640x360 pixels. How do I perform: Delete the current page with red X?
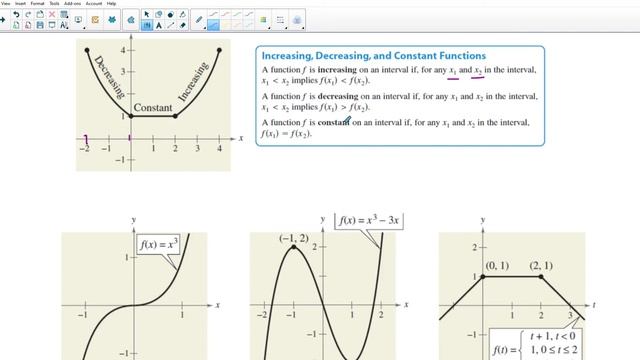[52, 15]
